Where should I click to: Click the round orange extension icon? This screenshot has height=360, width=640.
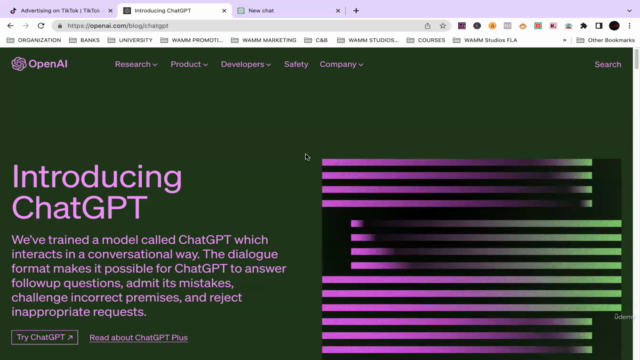[492, 26]
